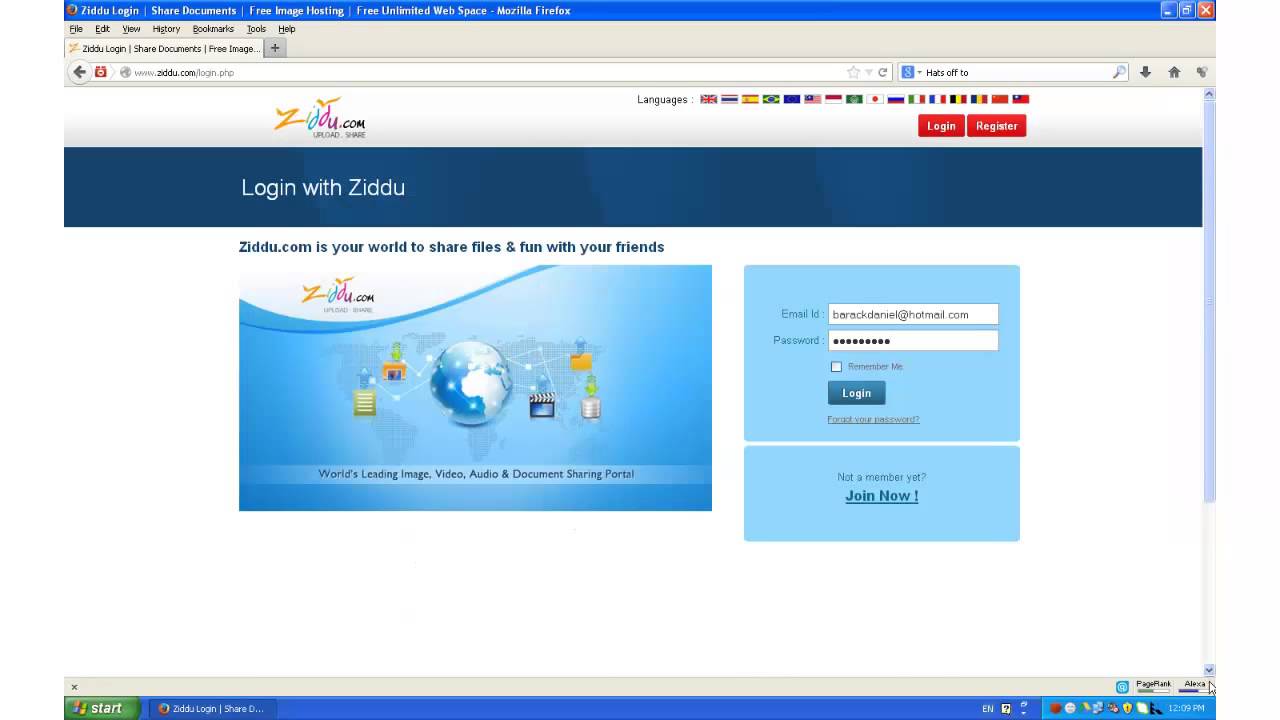This screenshot has width=1280, height=720.
Task: Open the Windows start button
Action: (103, 708)
